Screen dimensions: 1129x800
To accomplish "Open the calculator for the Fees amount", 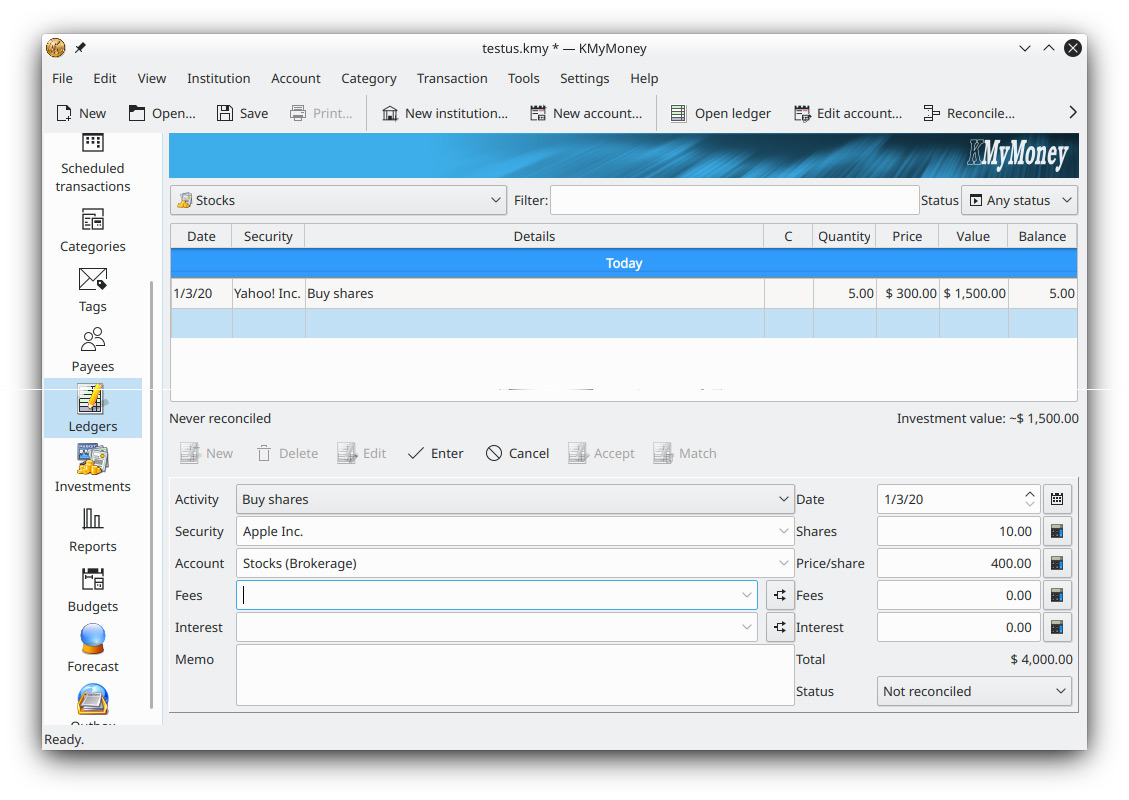I will coord(1057,595).
